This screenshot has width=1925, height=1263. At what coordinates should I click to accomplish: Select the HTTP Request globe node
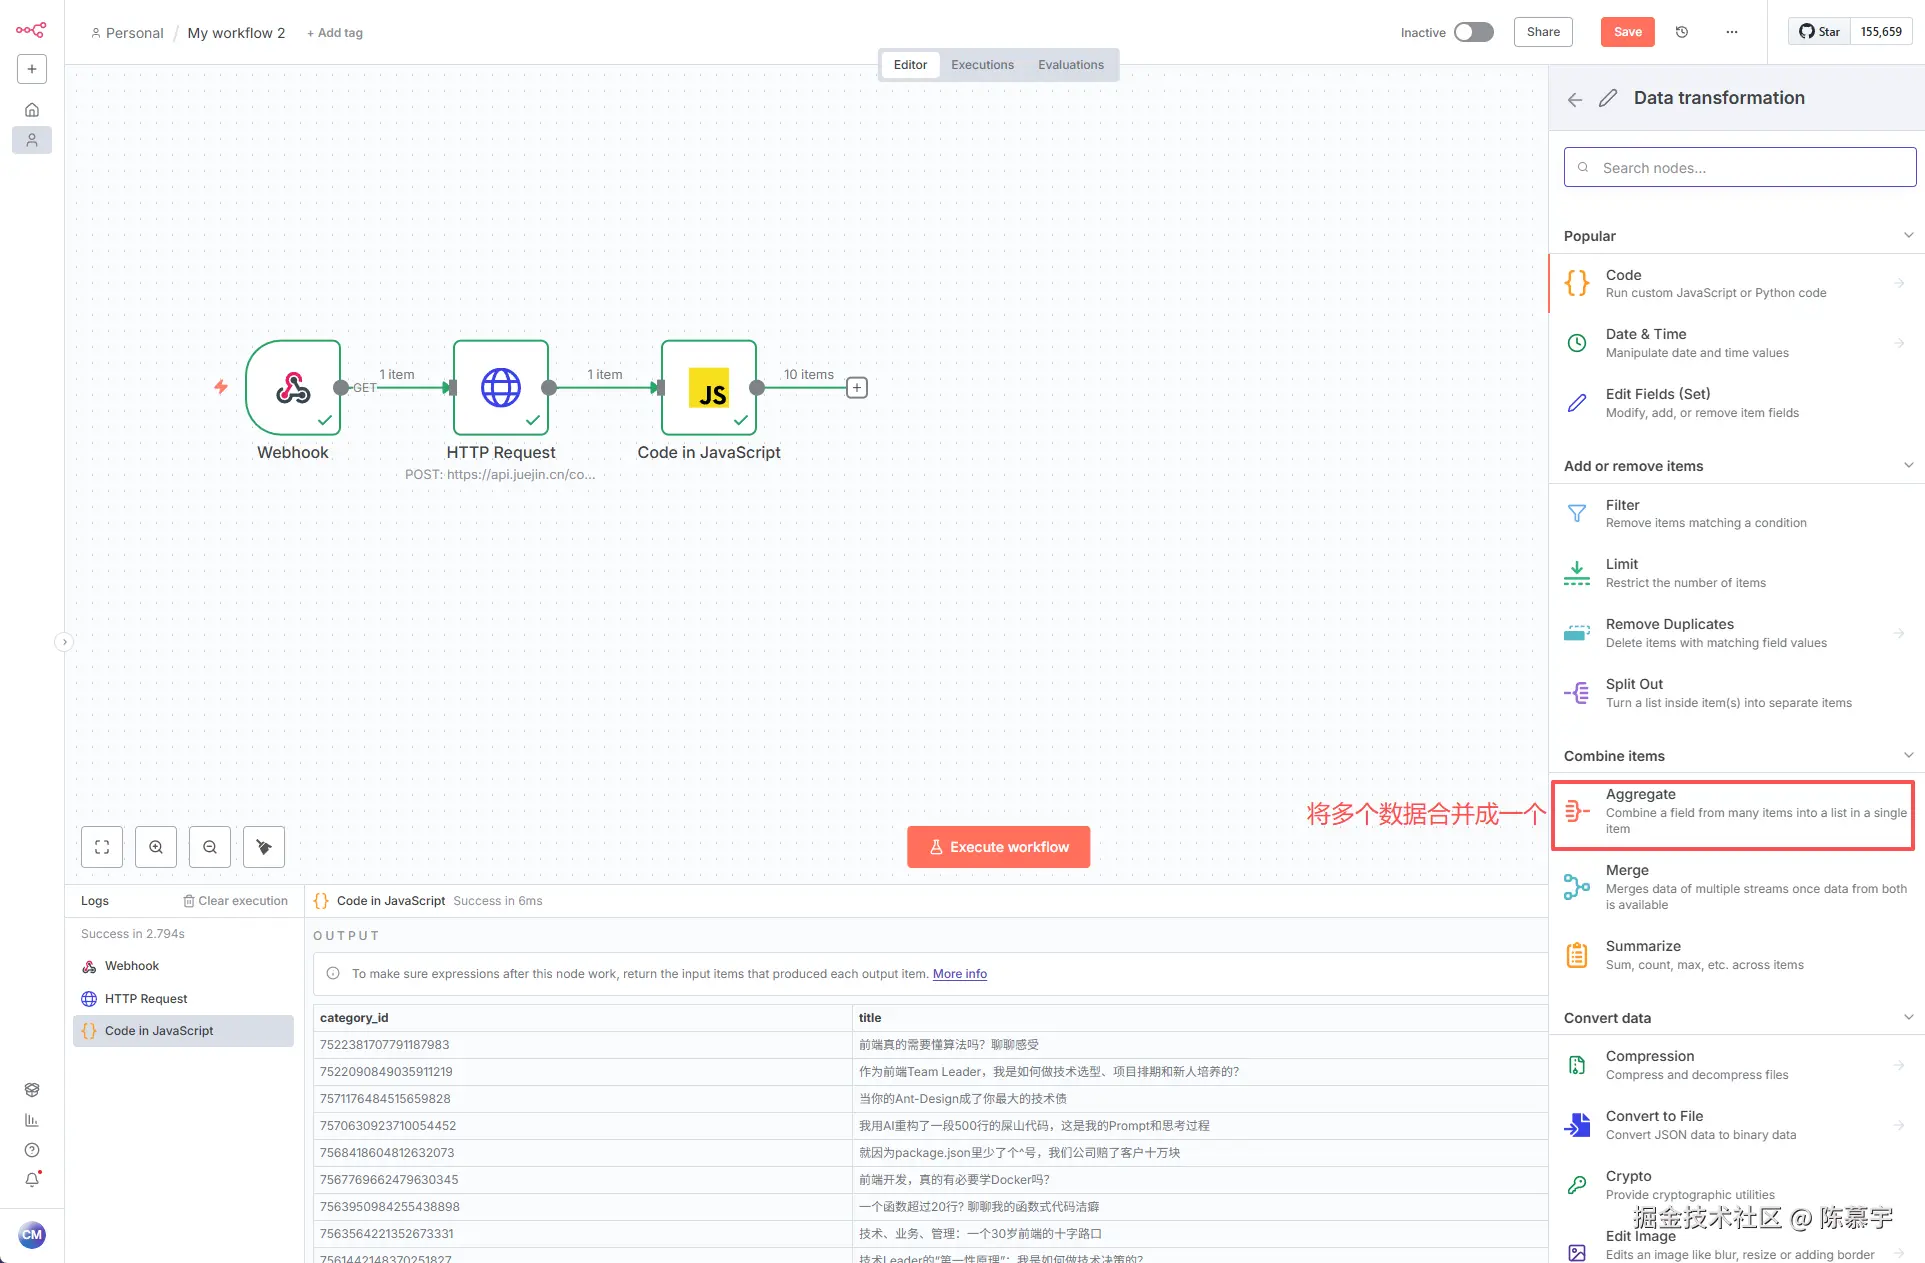[x=500, y=388]
